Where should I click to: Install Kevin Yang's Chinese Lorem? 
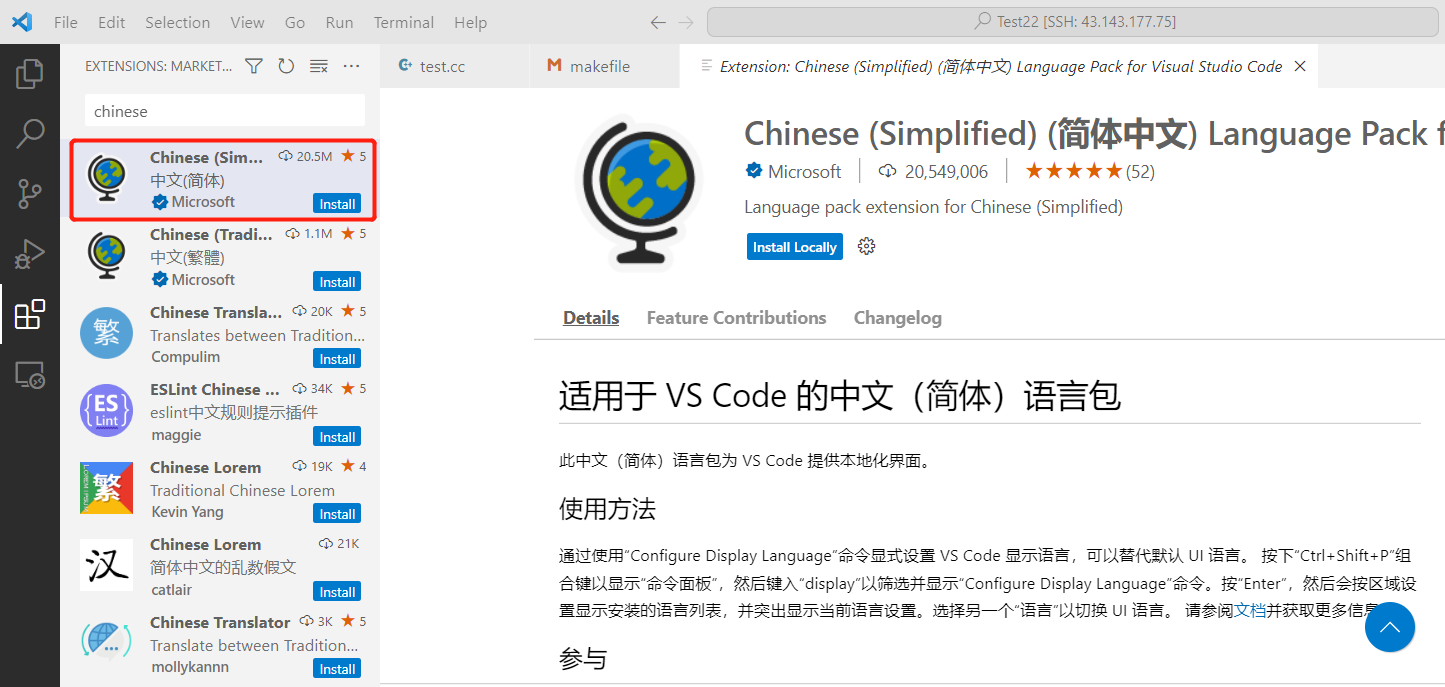(337, 514)
